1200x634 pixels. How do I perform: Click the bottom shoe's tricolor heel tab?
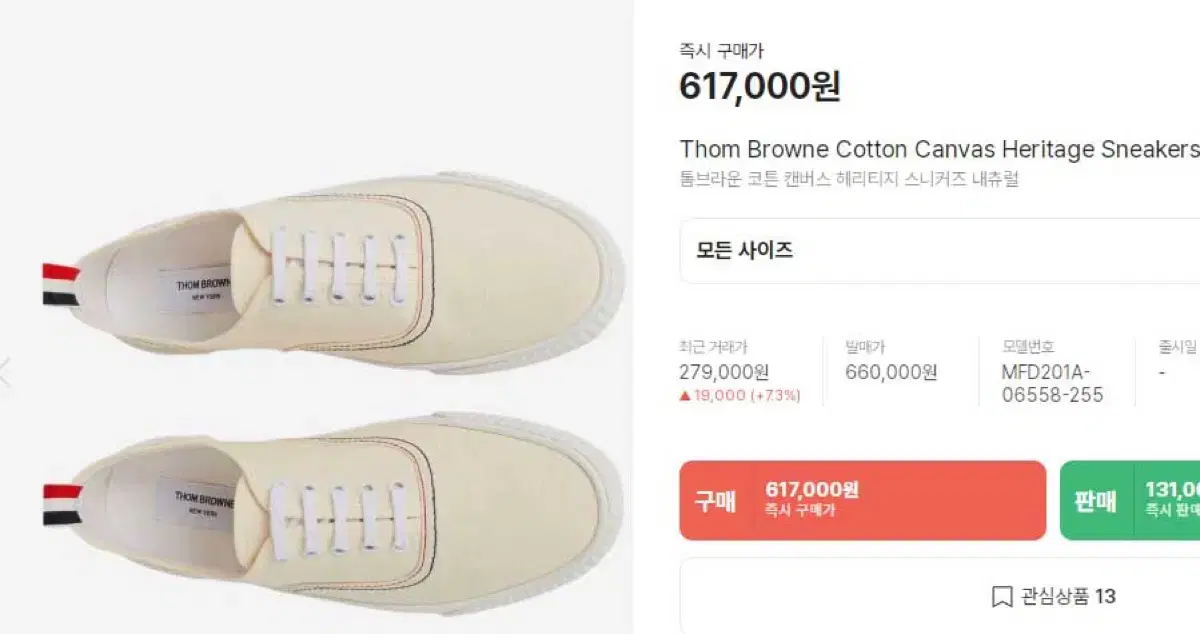pyautogui.click(x=60, y=504)
